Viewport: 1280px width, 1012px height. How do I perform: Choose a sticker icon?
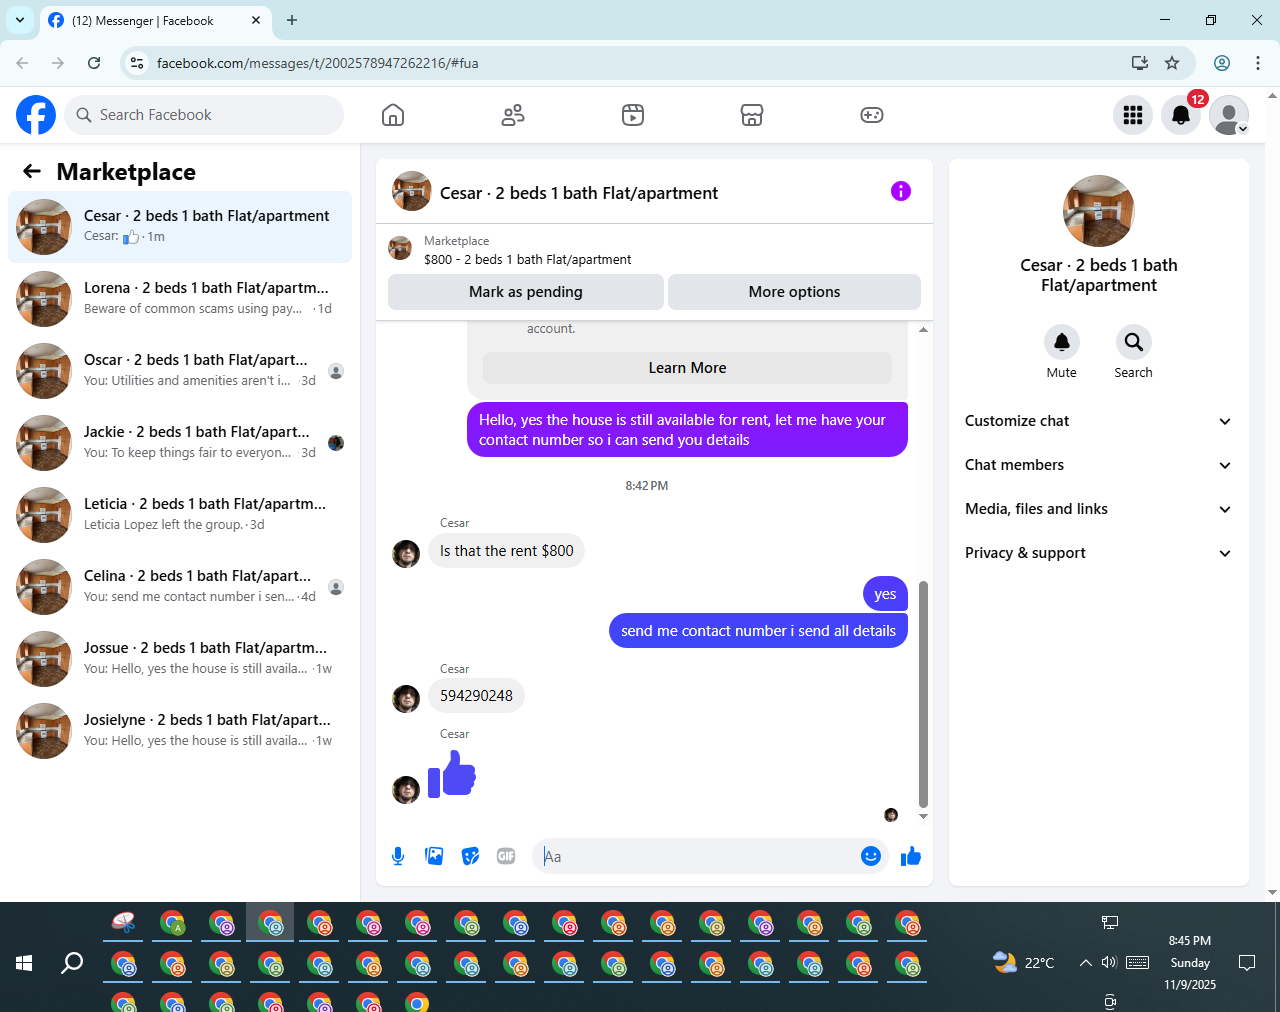click(x=470, y=856)
